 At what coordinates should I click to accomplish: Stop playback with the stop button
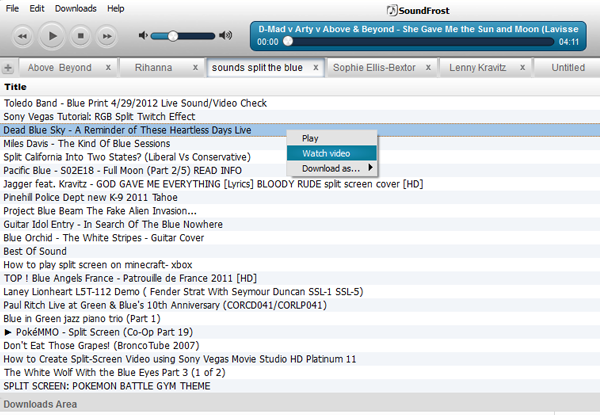pos(80,36)
